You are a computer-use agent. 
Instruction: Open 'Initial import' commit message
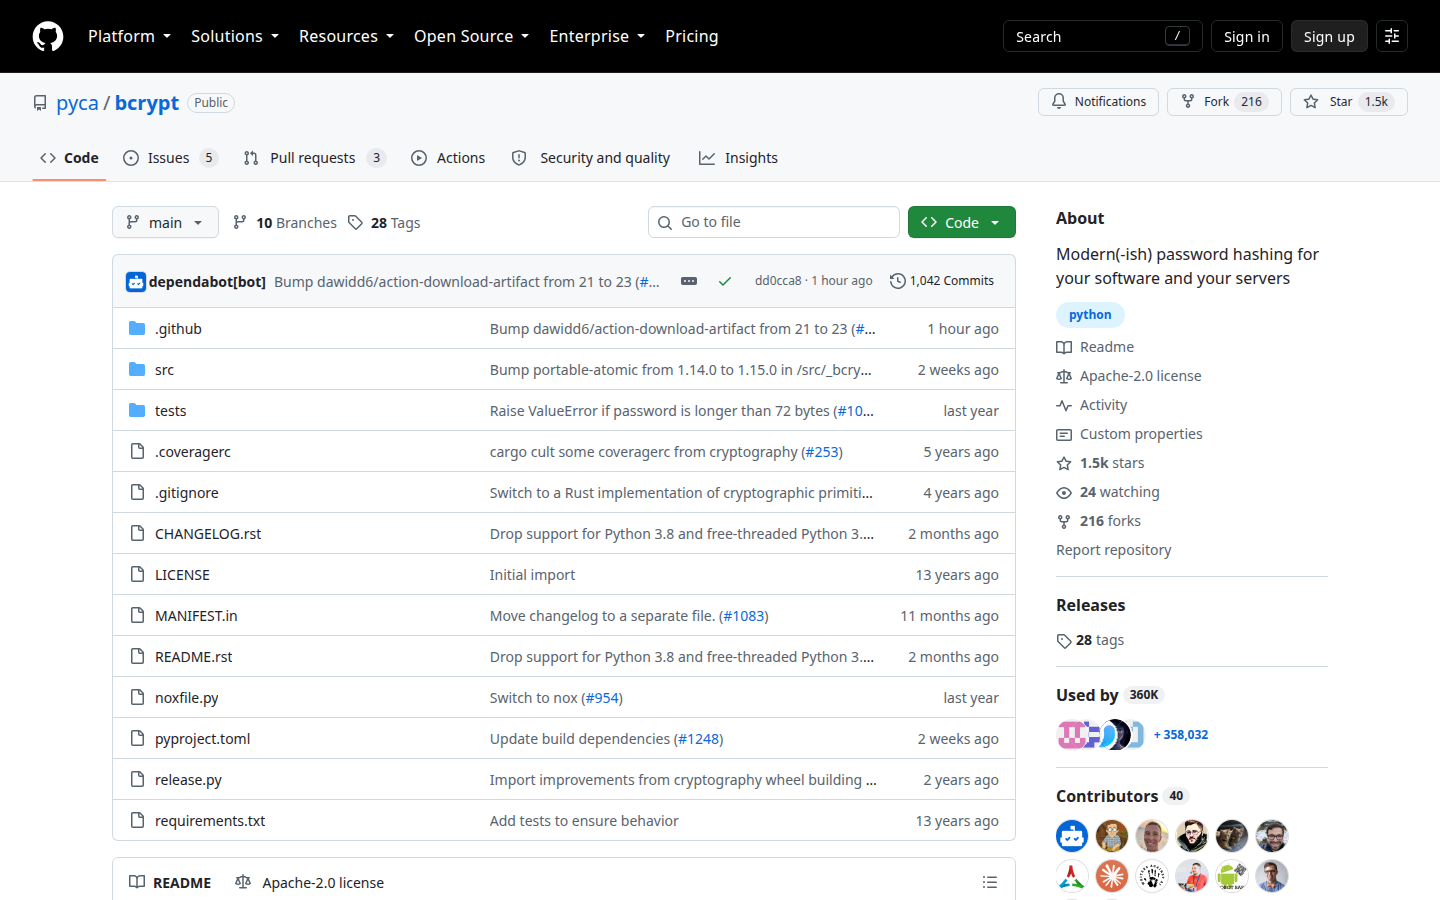coord(532,574)
